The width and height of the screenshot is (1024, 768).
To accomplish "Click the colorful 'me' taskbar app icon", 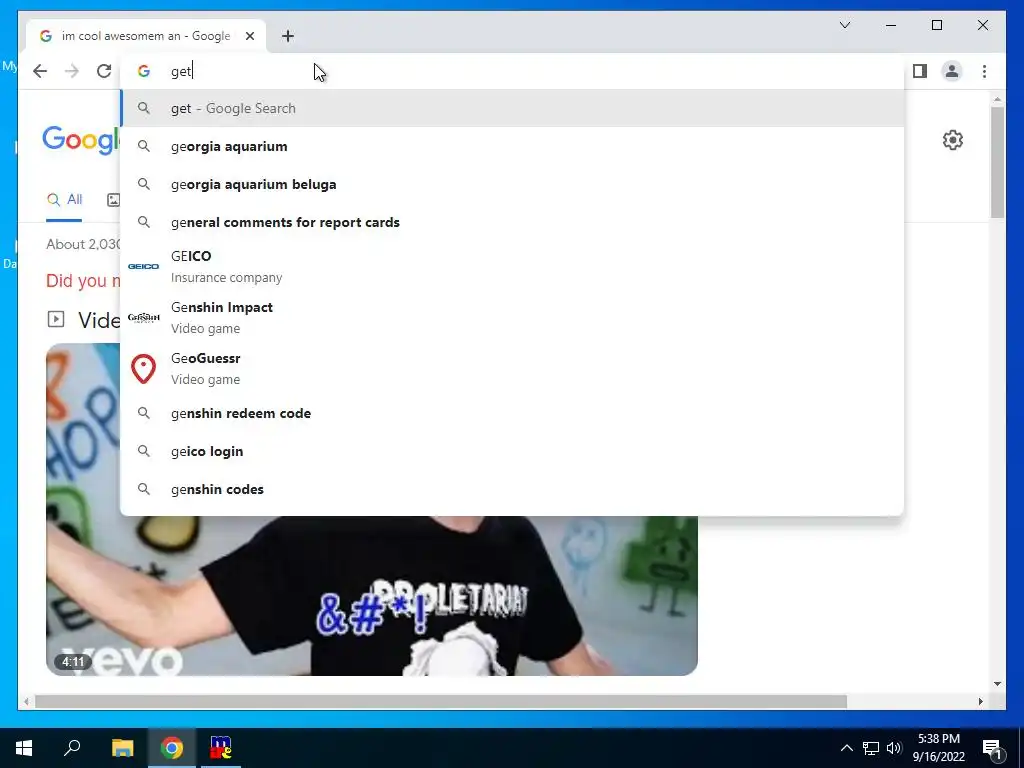I will coord(221,748).
